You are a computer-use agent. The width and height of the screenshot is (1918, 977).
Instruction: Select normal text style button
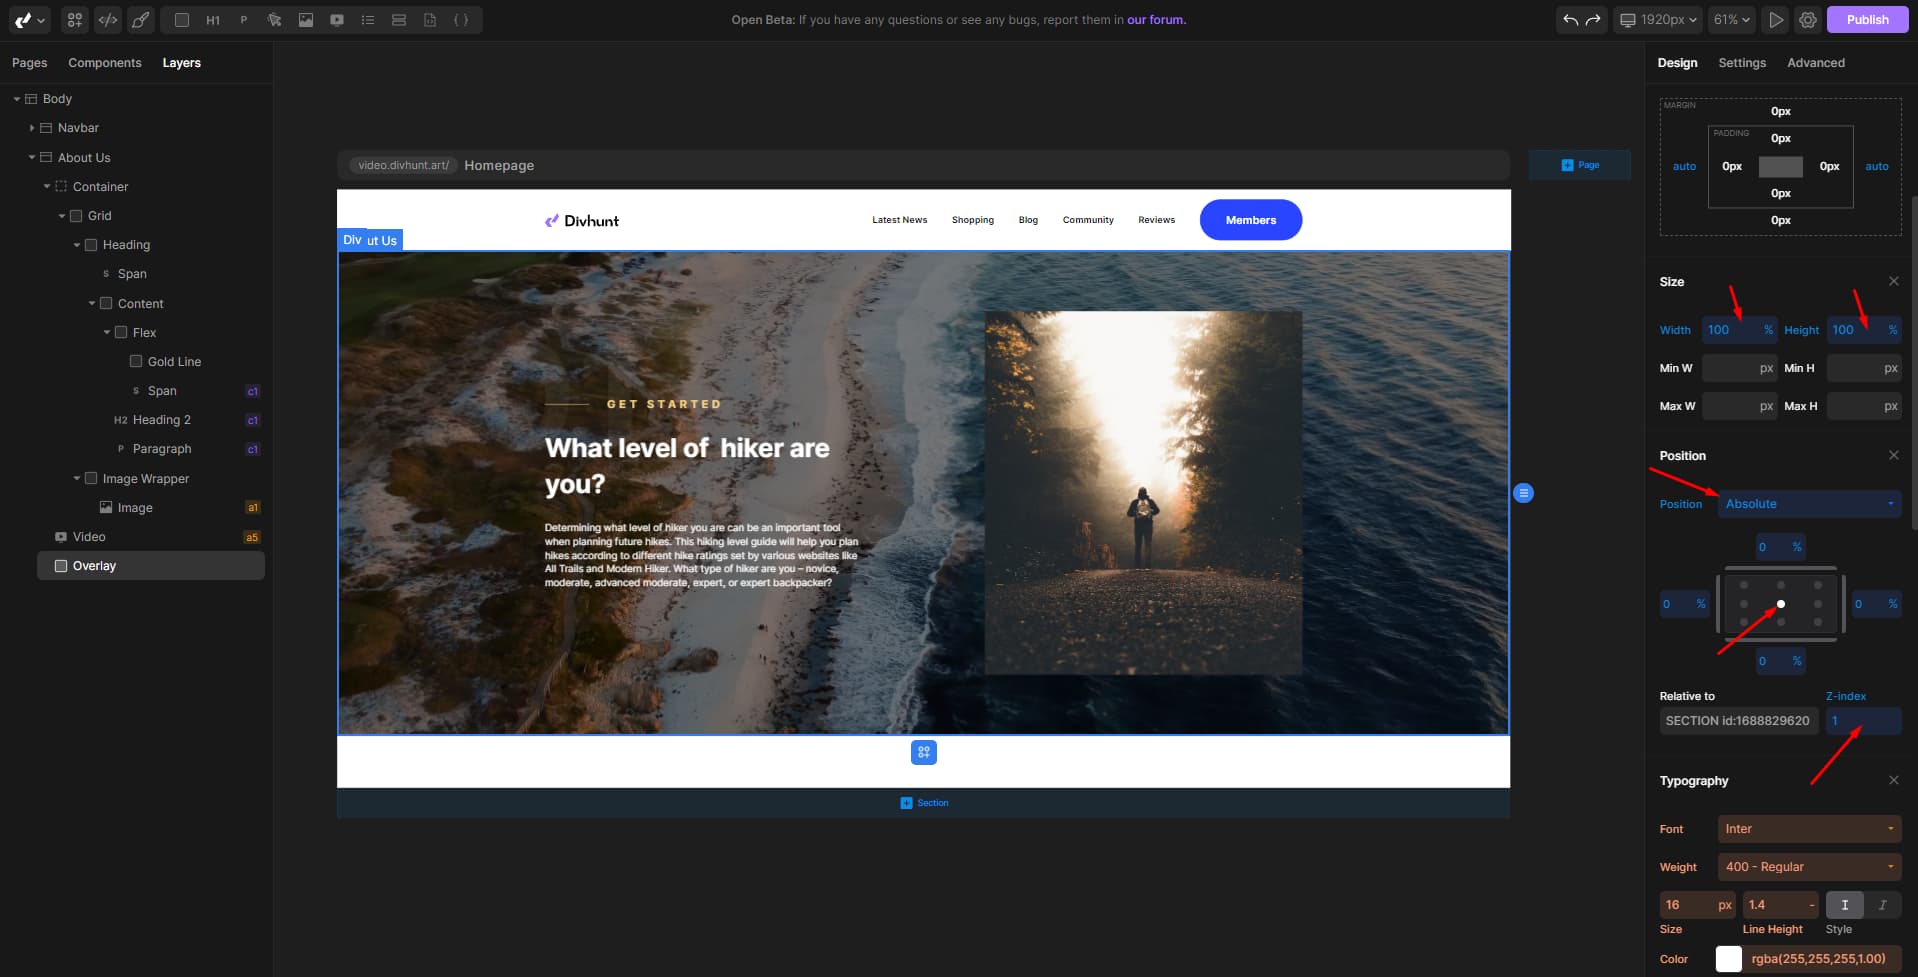pyautogui.click(x=1845, y=905)
